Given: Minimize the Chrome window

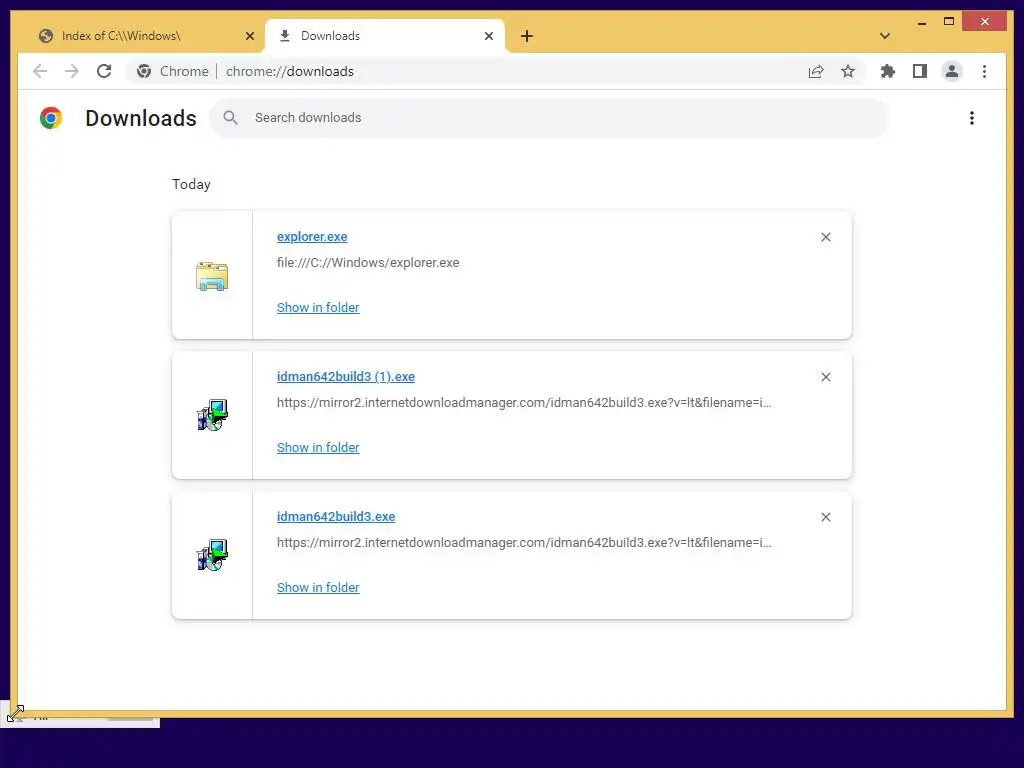Looking at the screenshot, I should 921,23.
